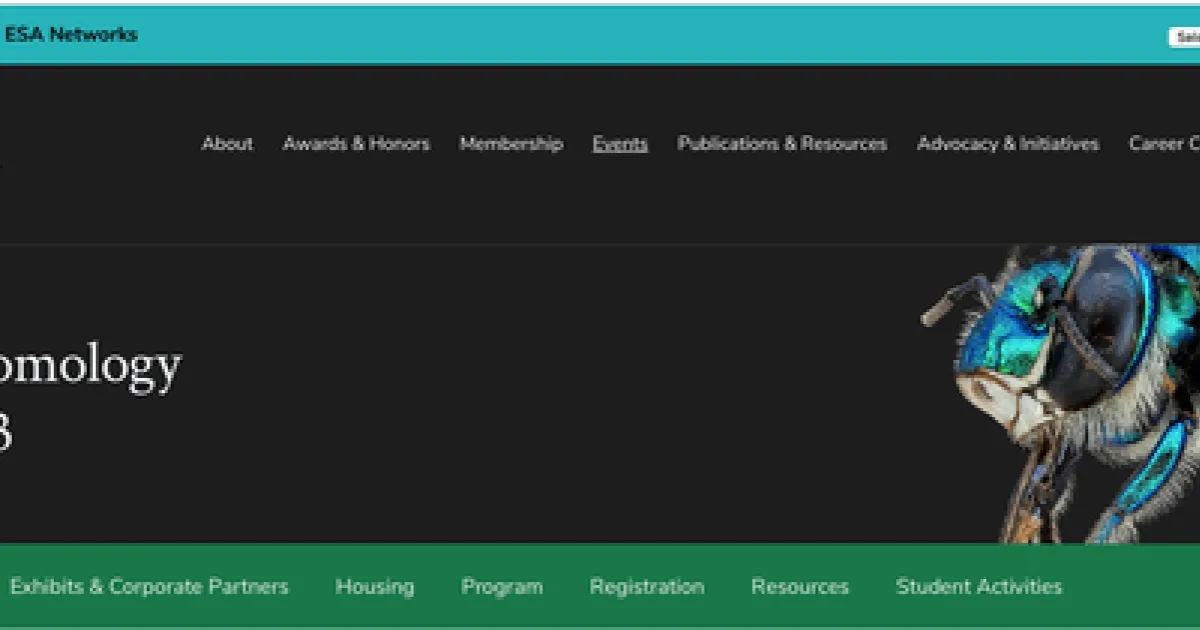Image resolution: width=1200 pixels, height=630 pixels.
Task: Open Advocacy & Initiatives menu
Action: tap(1008, 144)
